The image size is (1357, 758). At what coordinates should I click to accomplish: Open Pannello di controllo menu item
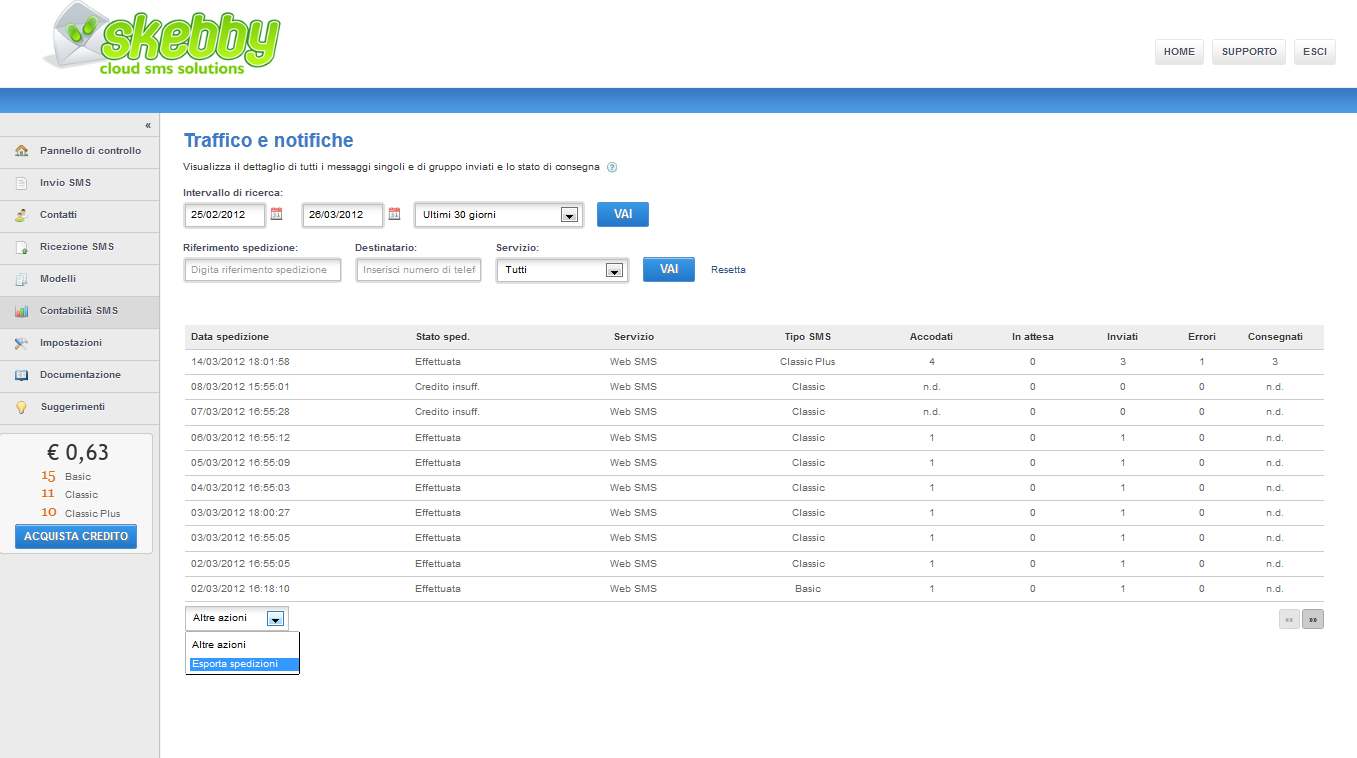pyautogui.click(x=80, y=151)
